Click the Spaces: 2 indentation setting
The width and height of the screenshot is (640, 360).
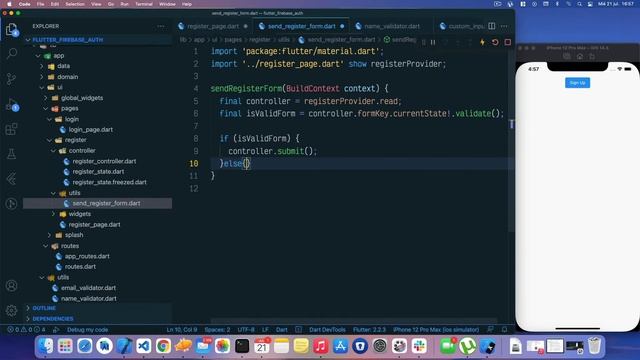(x=217, y=329)
